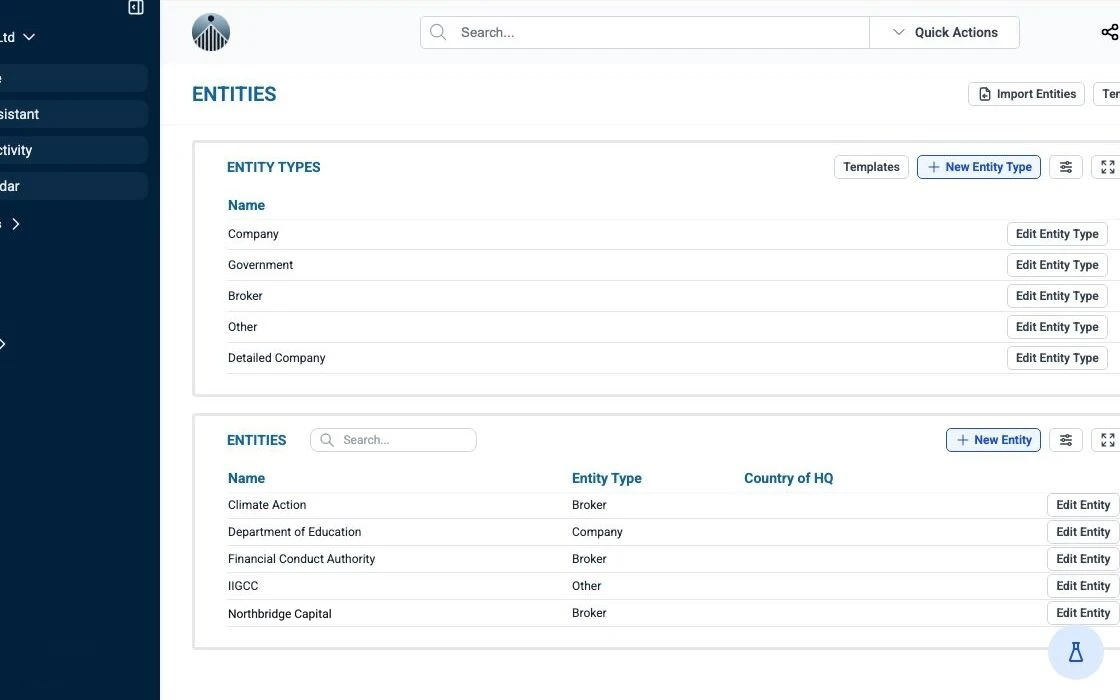The height and width of the screenshot is (700, 1120).
Task: Select the IIGCC entity name
Action: (x=243, y=586)
